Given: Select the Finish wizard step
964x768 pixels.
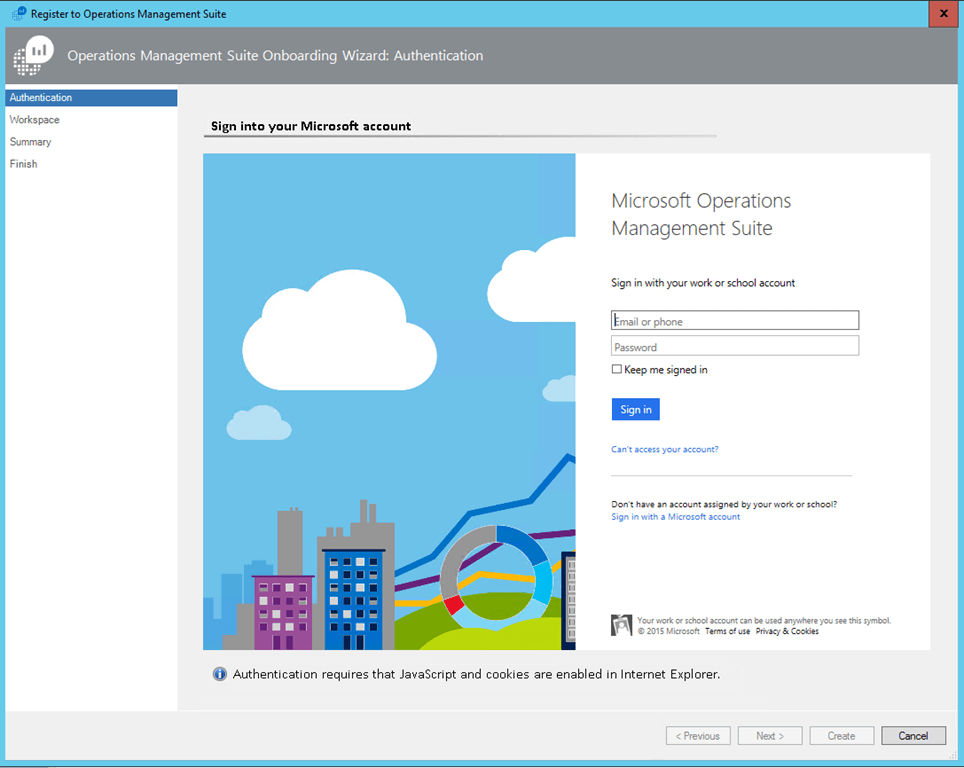Looking at the screenshot, I should (23, 164).
